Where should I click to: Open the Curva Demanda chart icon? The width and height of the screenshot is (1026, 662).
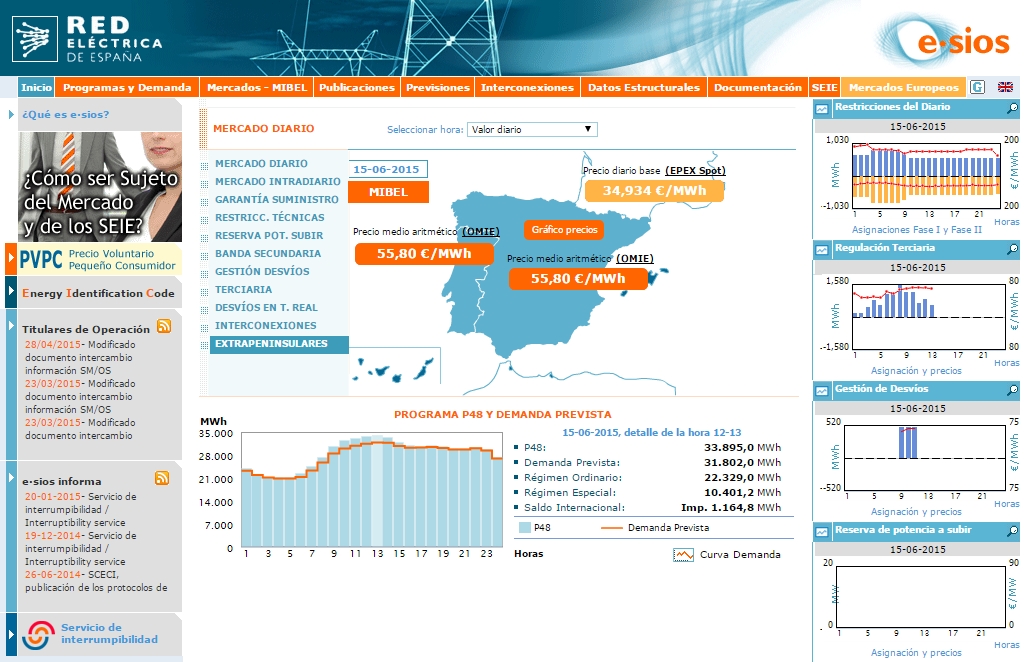[683, 555]
